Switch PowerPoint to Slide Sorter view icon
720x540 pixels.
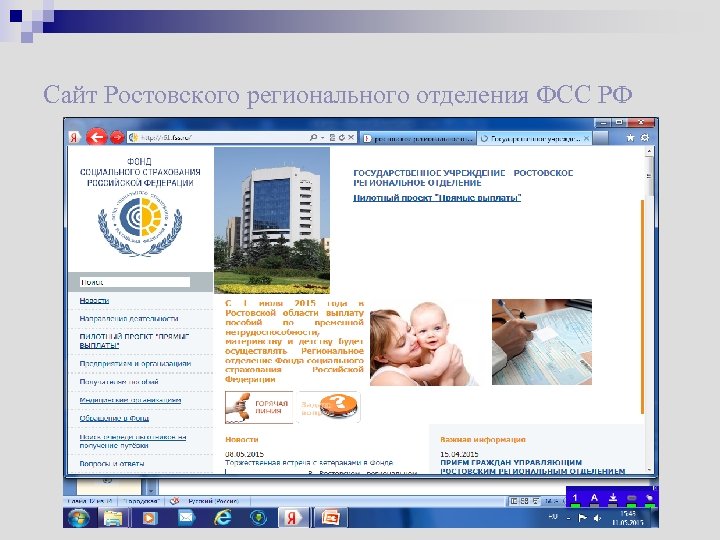click(524, 501)
